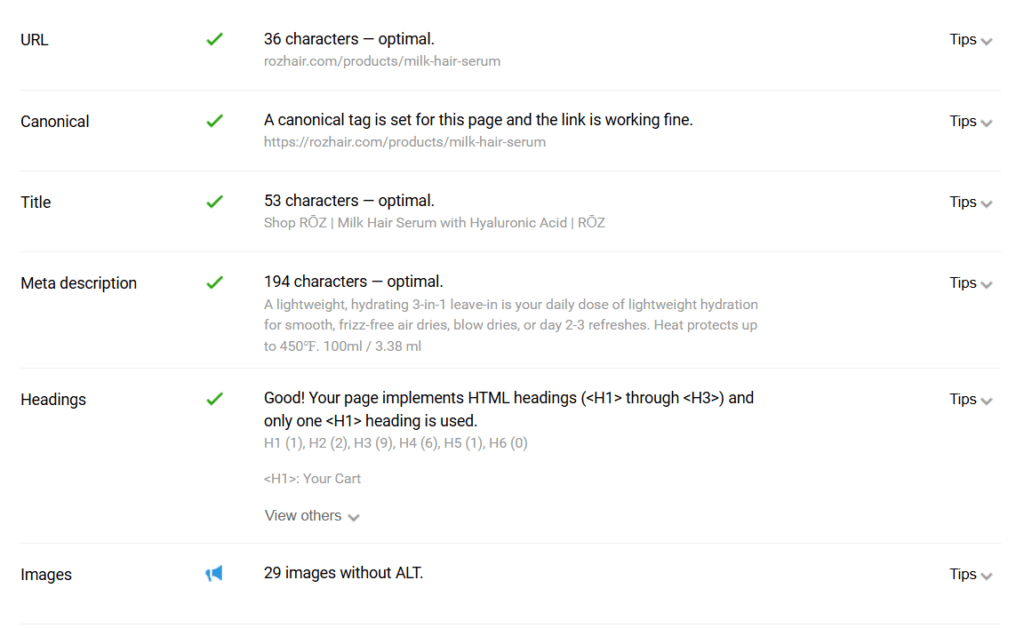The height and width of the screenshot is (628, 1024).
Task: Click the green checkmark beside Canonical
Action: tap(214, 121)
